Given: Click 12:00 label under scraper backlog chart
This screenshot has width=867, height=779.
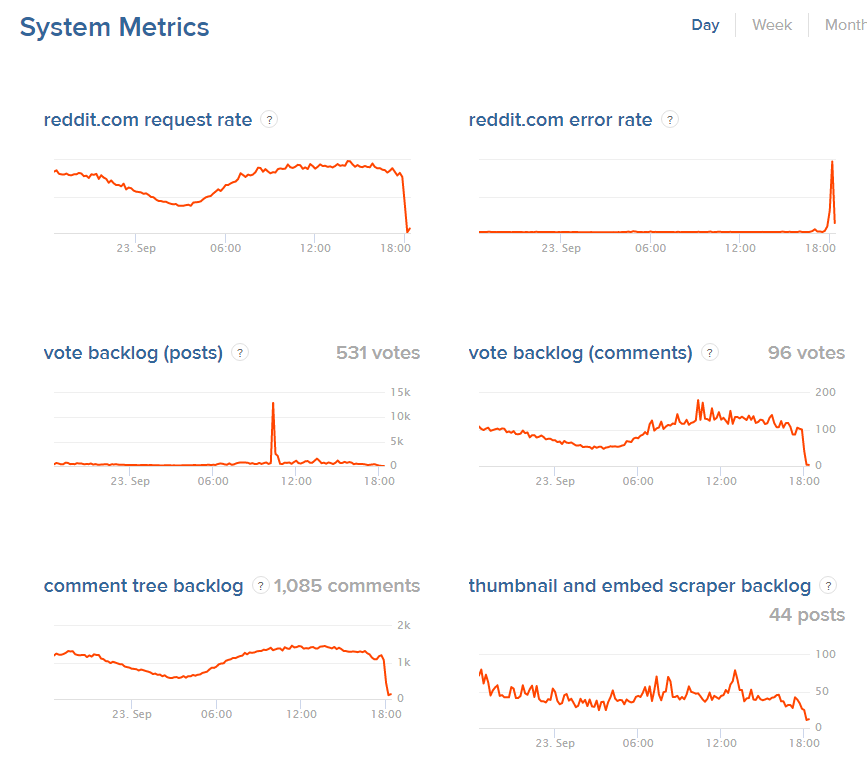Looking at the screenshot, I should [721, 743].
